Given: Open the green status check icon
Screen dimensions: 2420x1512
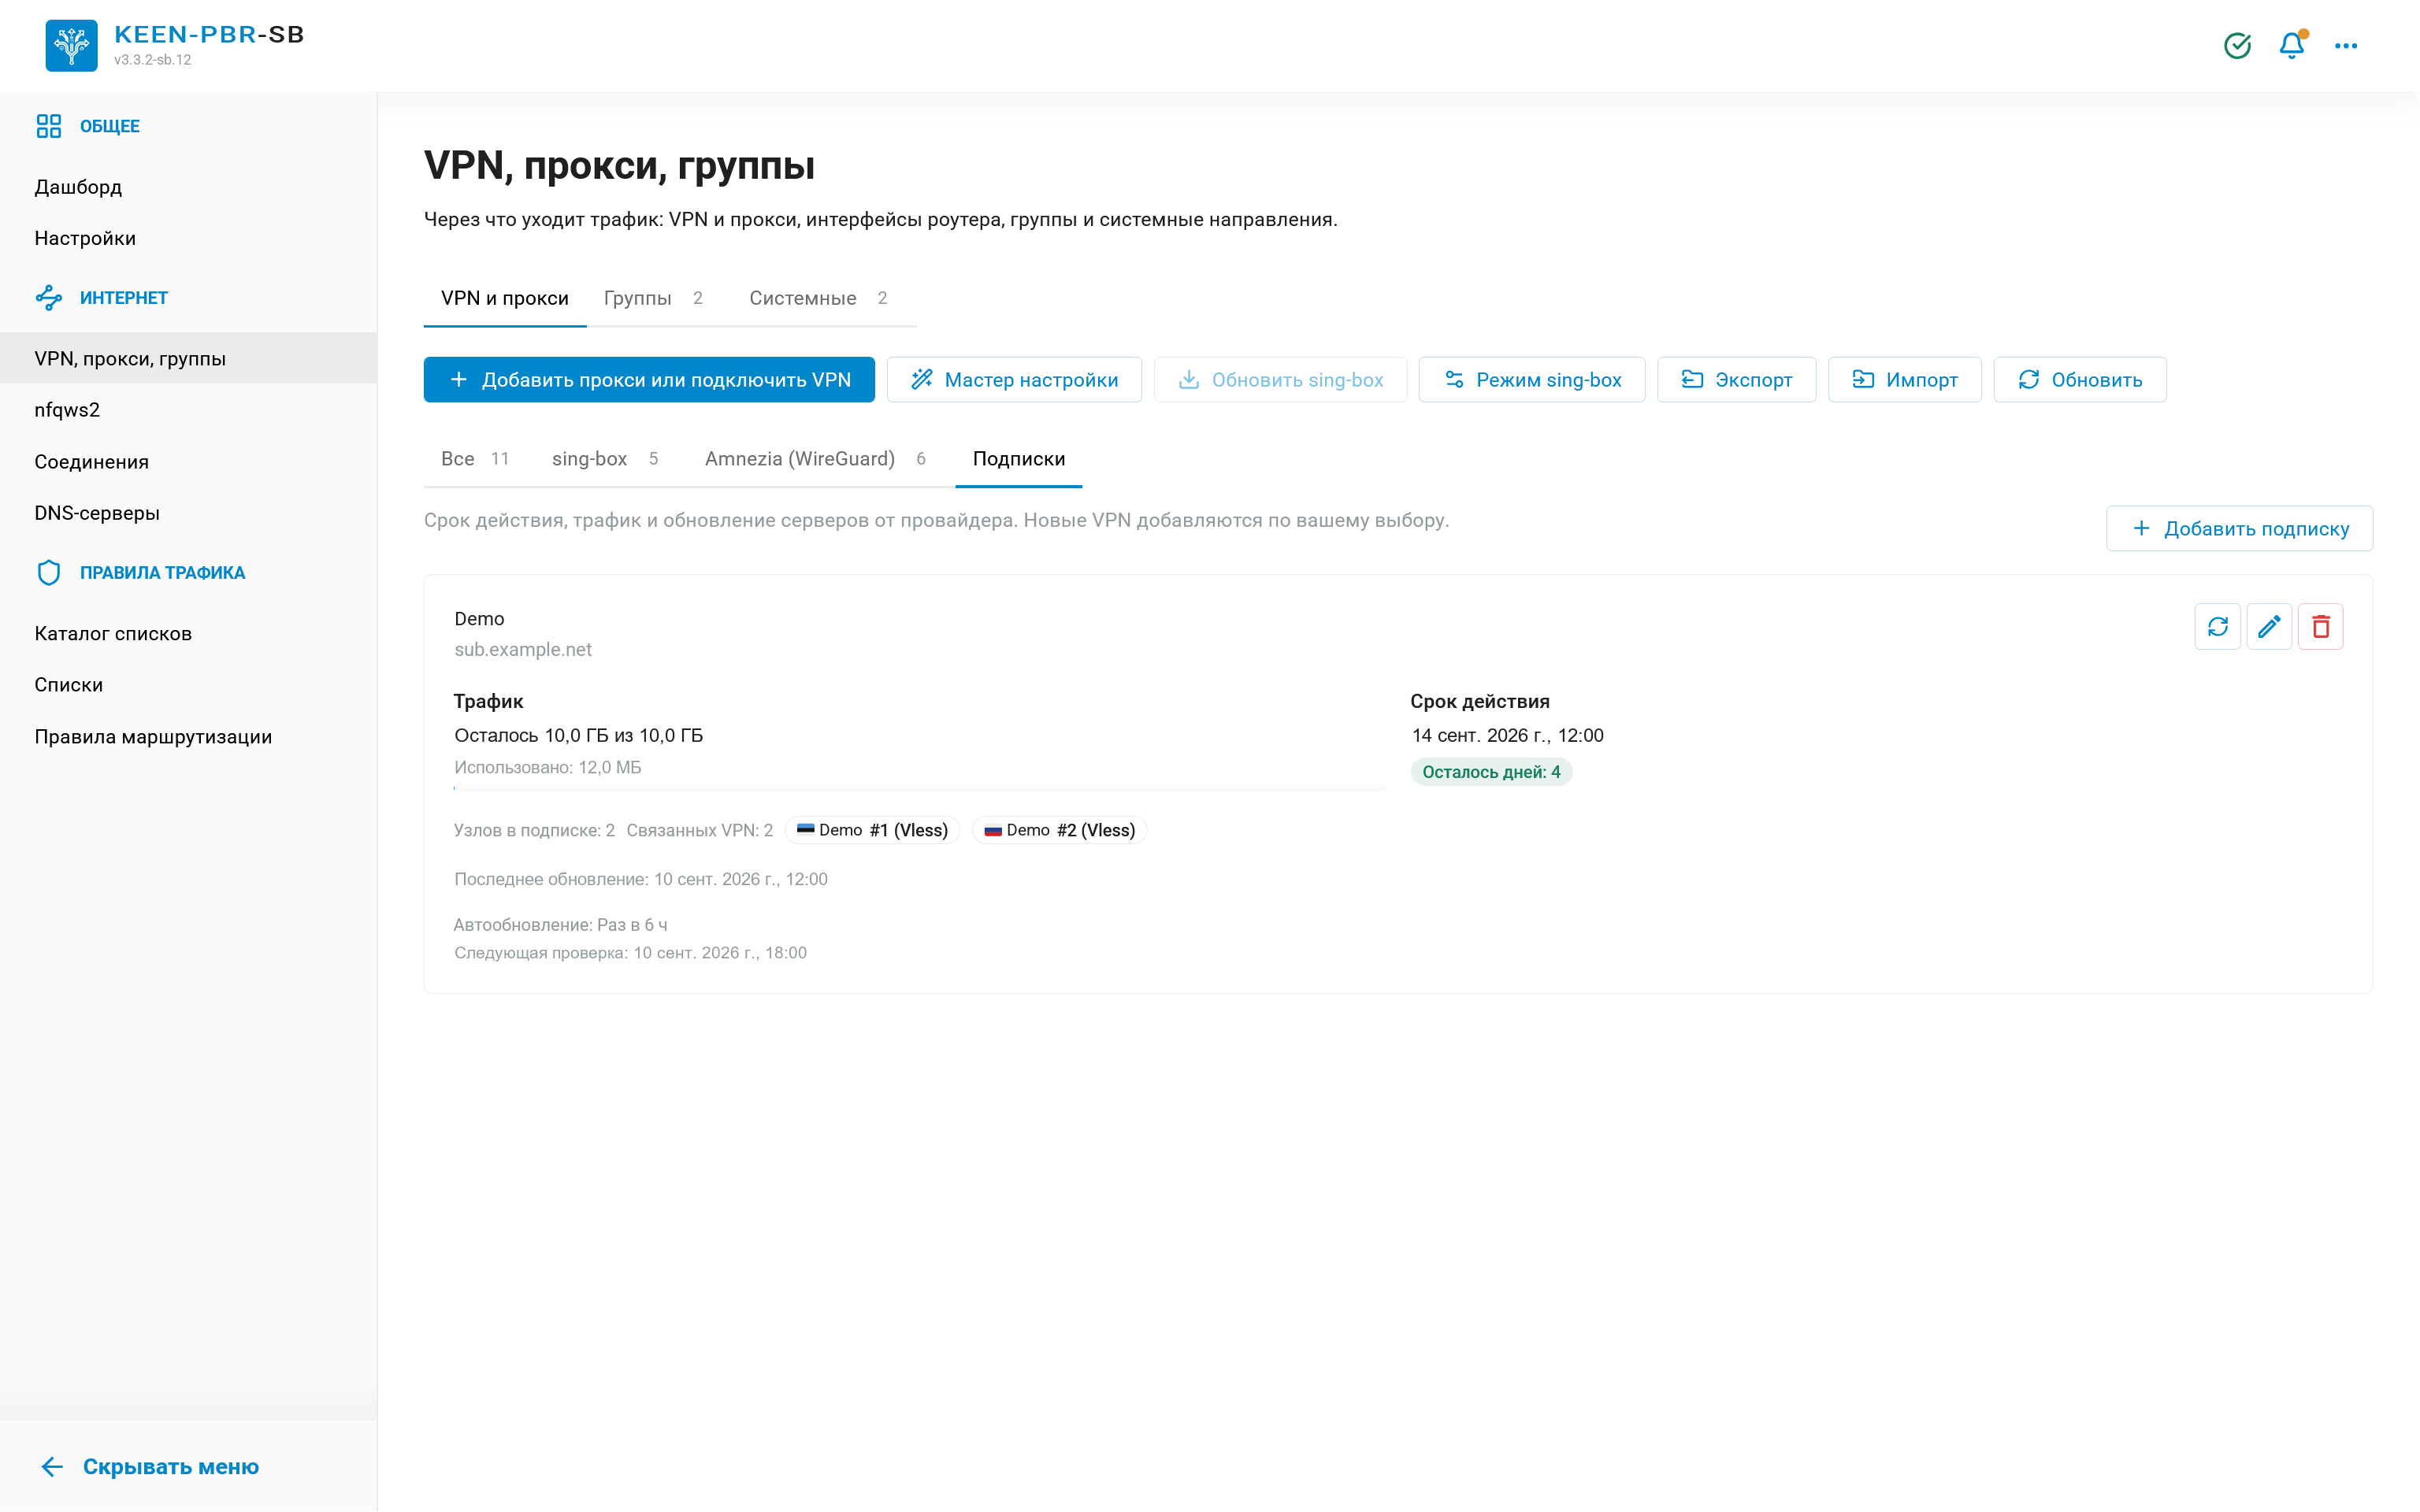Looking at the screenshot, I should tap(2237, 45).
